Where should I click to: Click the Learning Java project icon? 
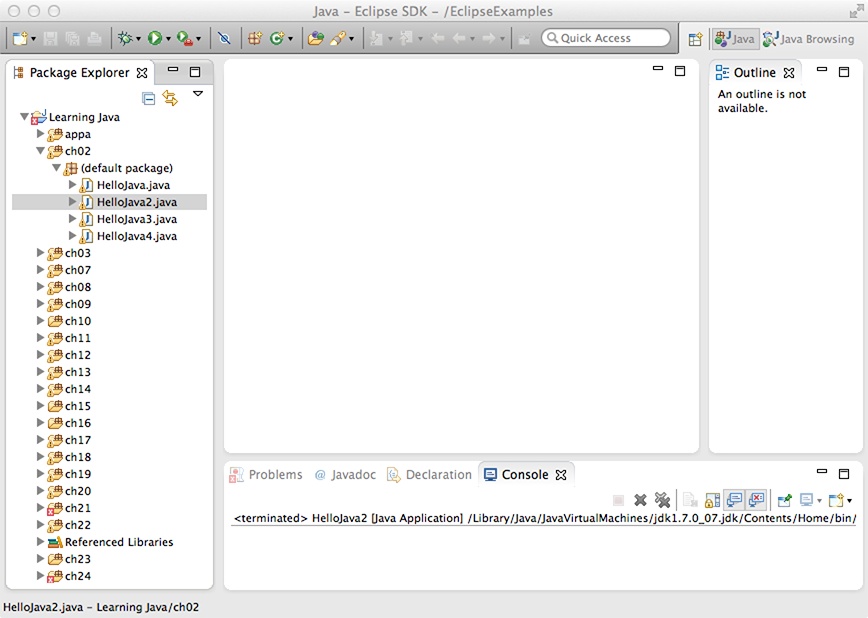pos(38,117)
